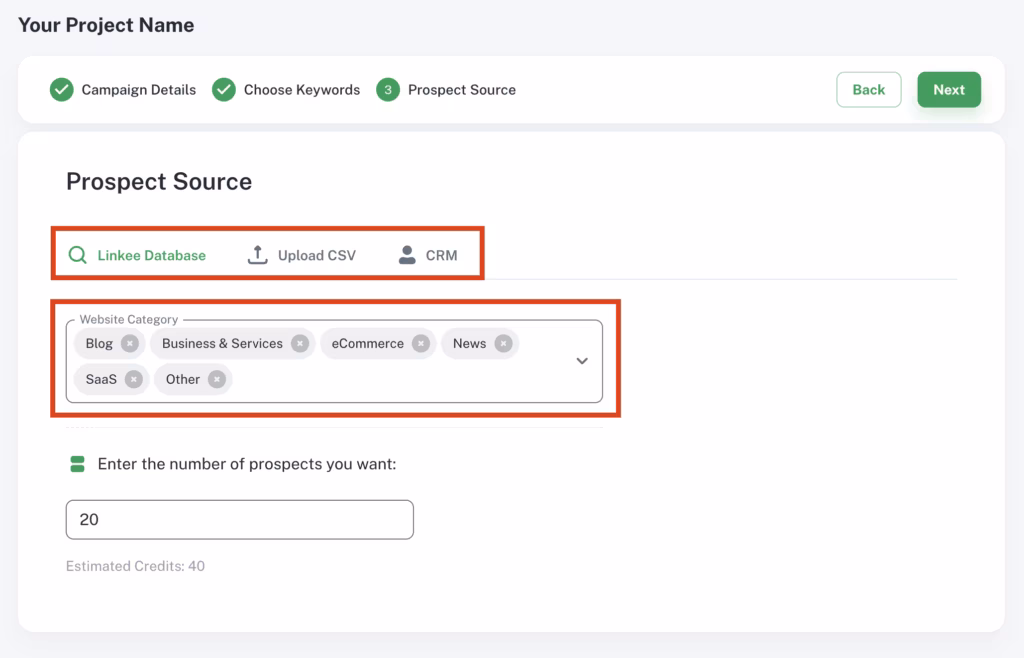Remove the SaaS category chip

(134, 379)
